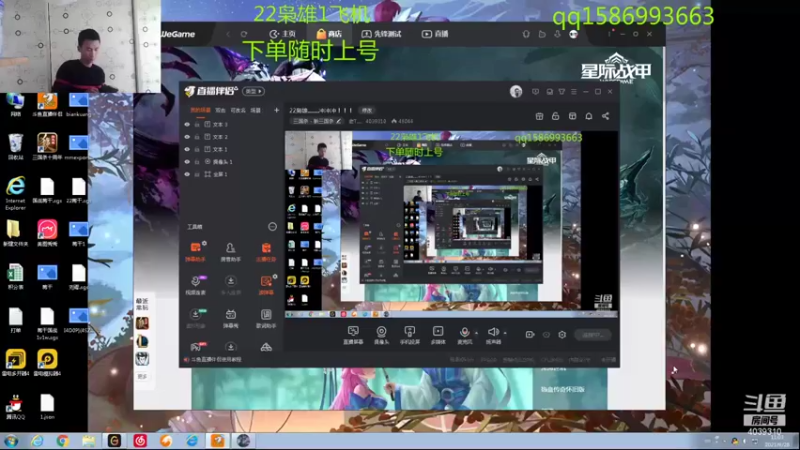This screenshot has height=450, width=800.
Task: Click the Windows Start button
Action: pyautogui.click(x=11, y=441)
